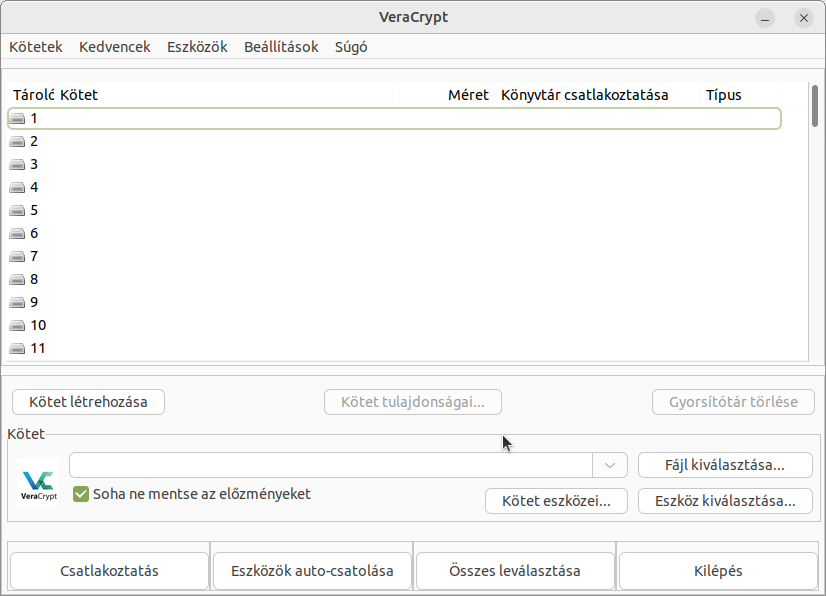Select slot number 11 text

point(38,348)
